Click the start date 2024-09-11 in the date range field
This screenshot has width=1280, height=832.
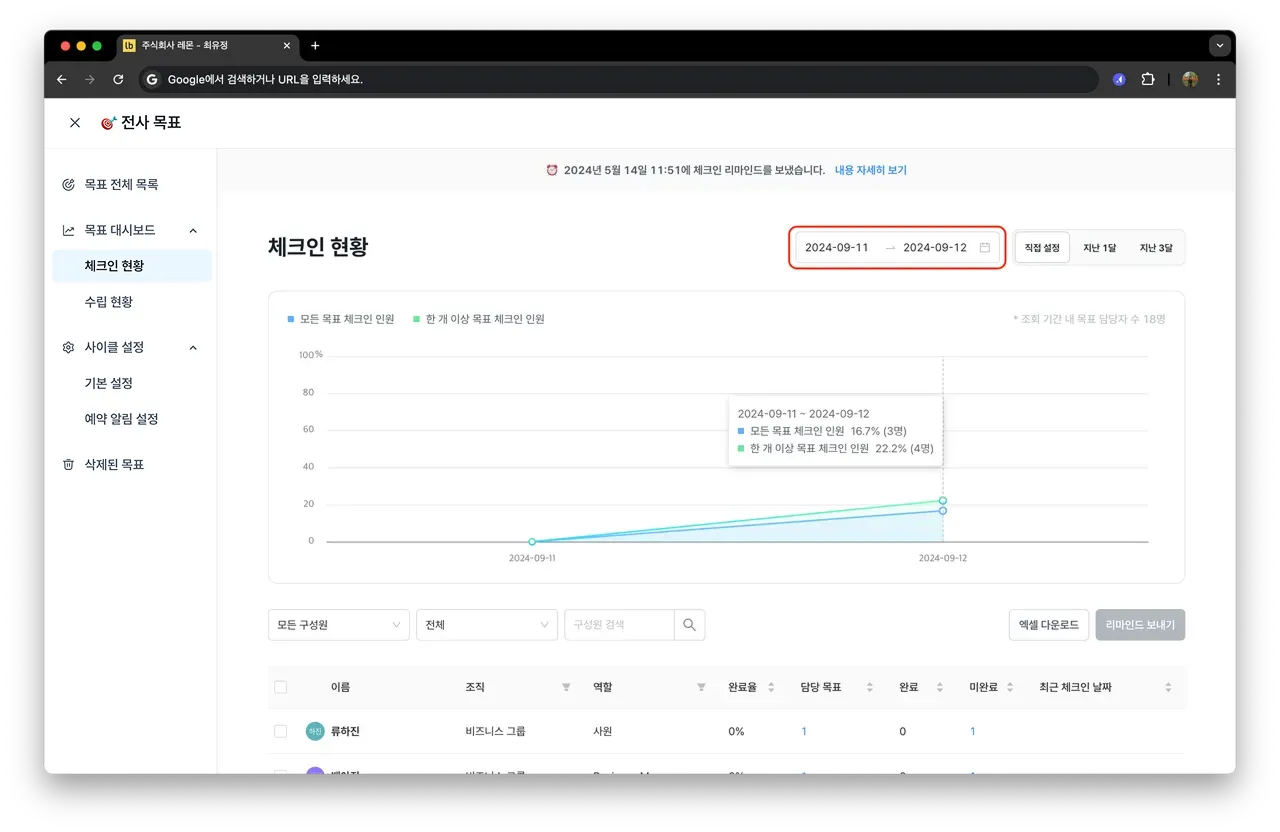click(x=837, y=248)
